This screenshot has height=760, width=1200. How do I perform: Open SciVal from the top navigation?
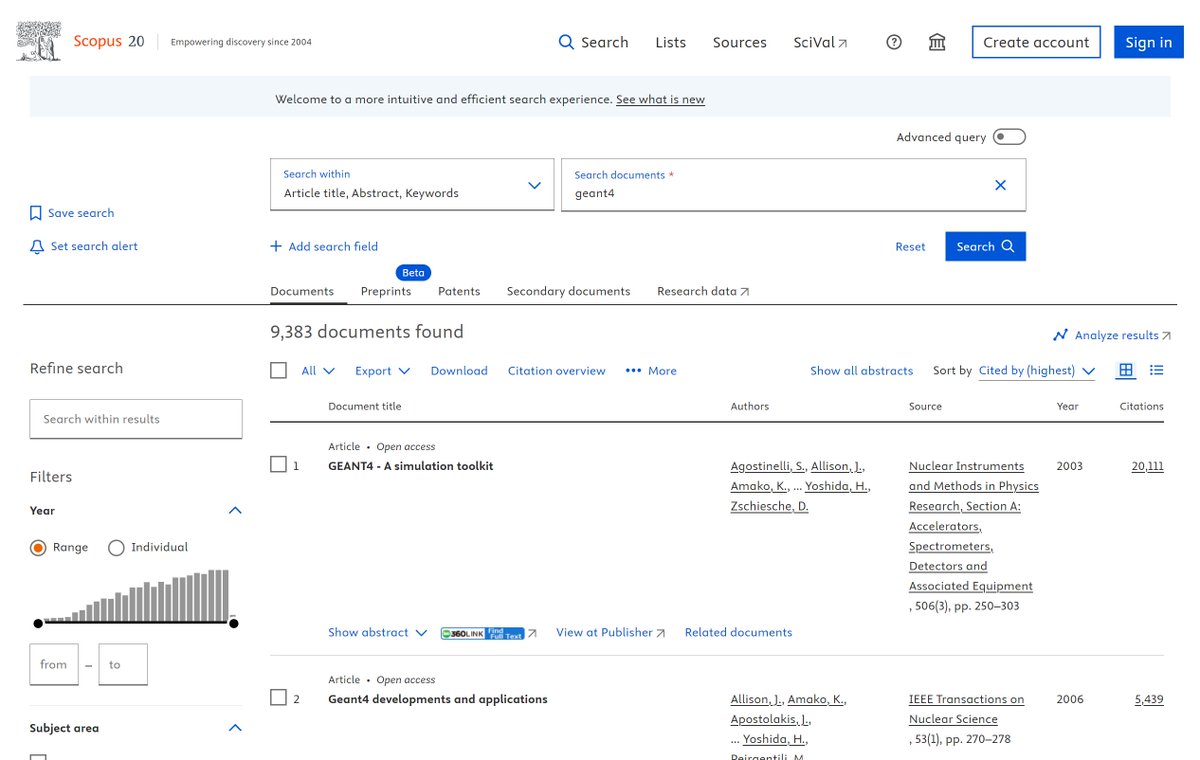click(x=820, y=42)
